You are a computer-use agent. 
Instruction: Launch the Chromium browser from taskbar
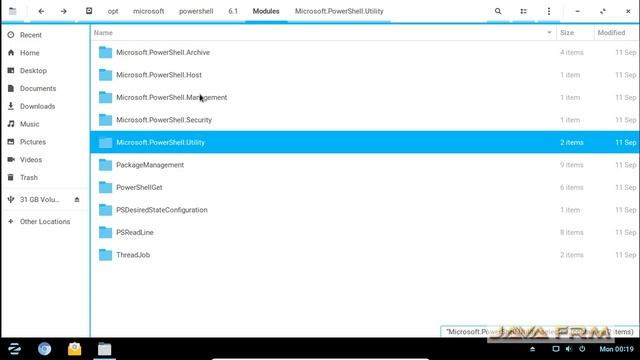tap(44, 349)
